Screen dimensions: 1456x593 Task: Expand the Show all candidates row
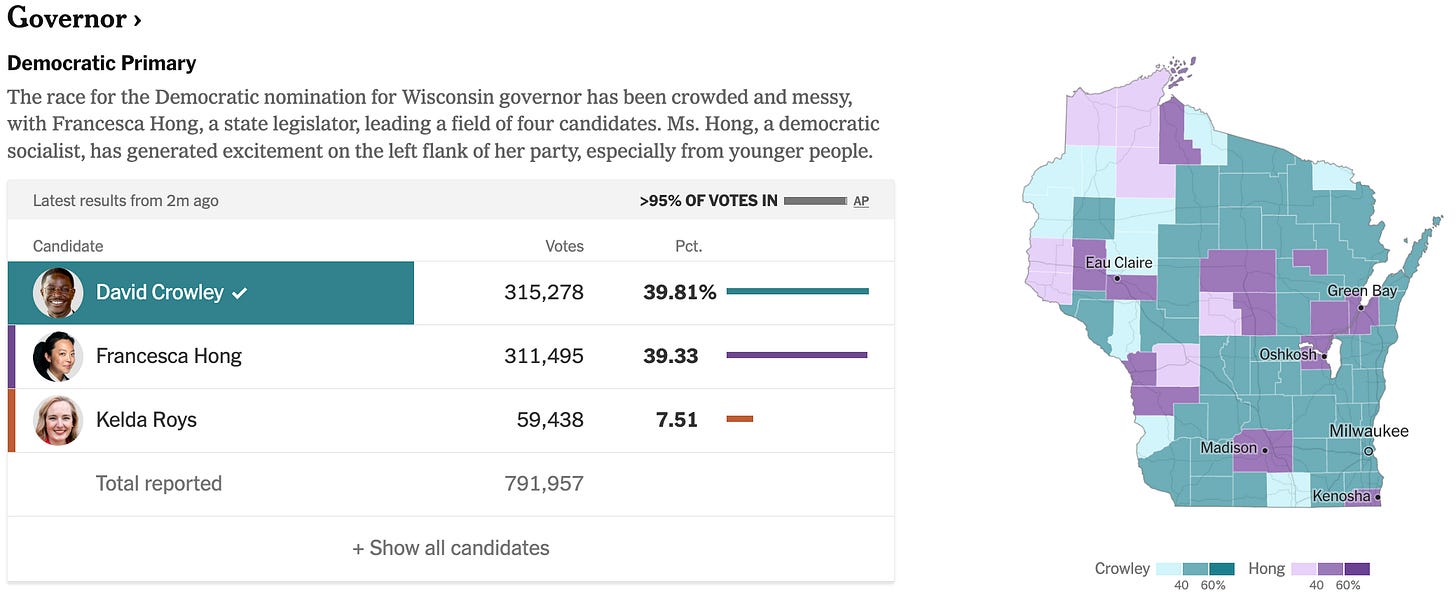[451, 548]
